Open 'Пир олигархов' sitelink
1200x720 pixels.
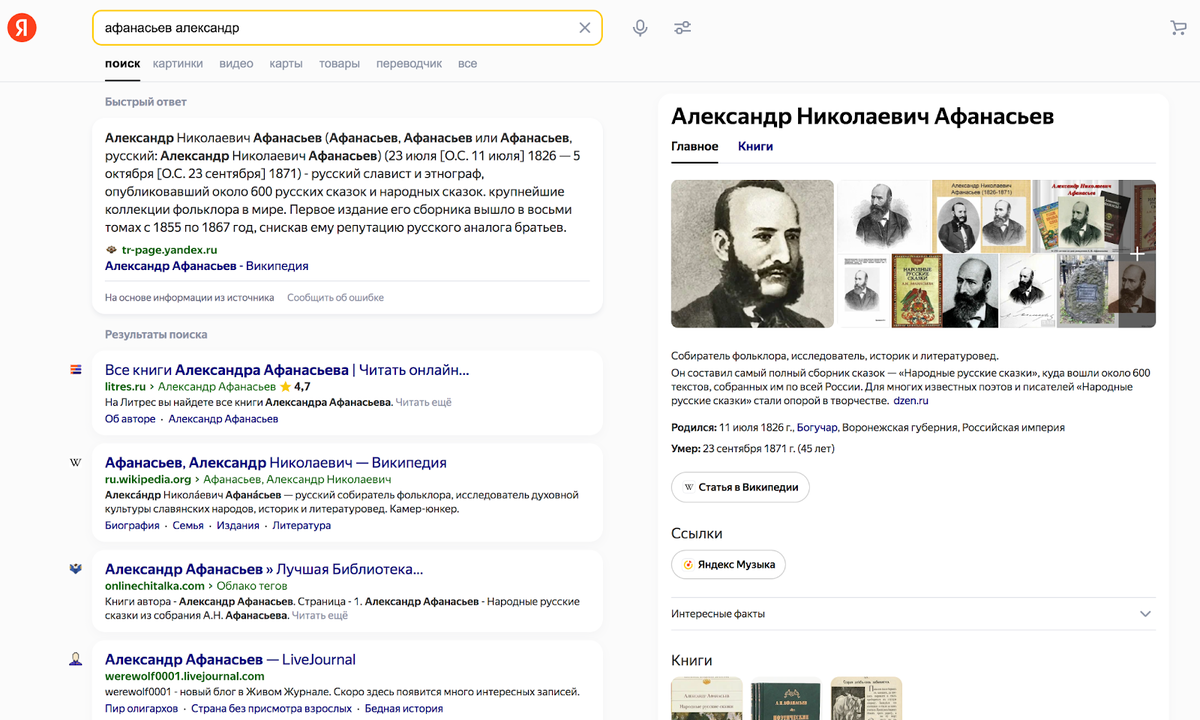point(141,709)
